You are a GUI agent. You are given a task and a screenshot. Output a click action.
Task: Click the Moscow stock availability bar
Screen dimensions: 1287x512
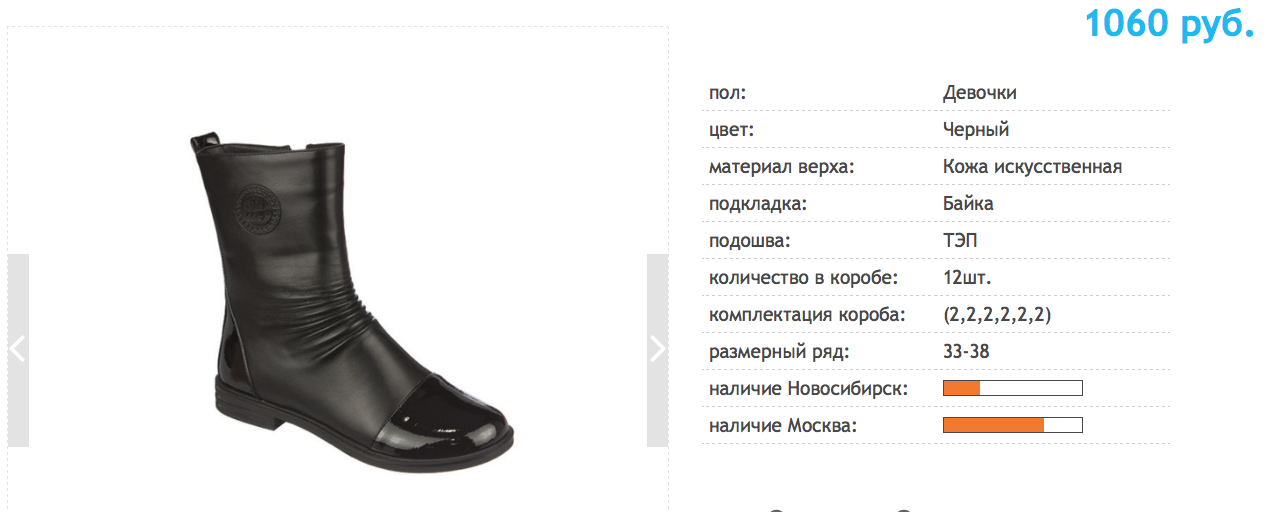pos(1013,425)
